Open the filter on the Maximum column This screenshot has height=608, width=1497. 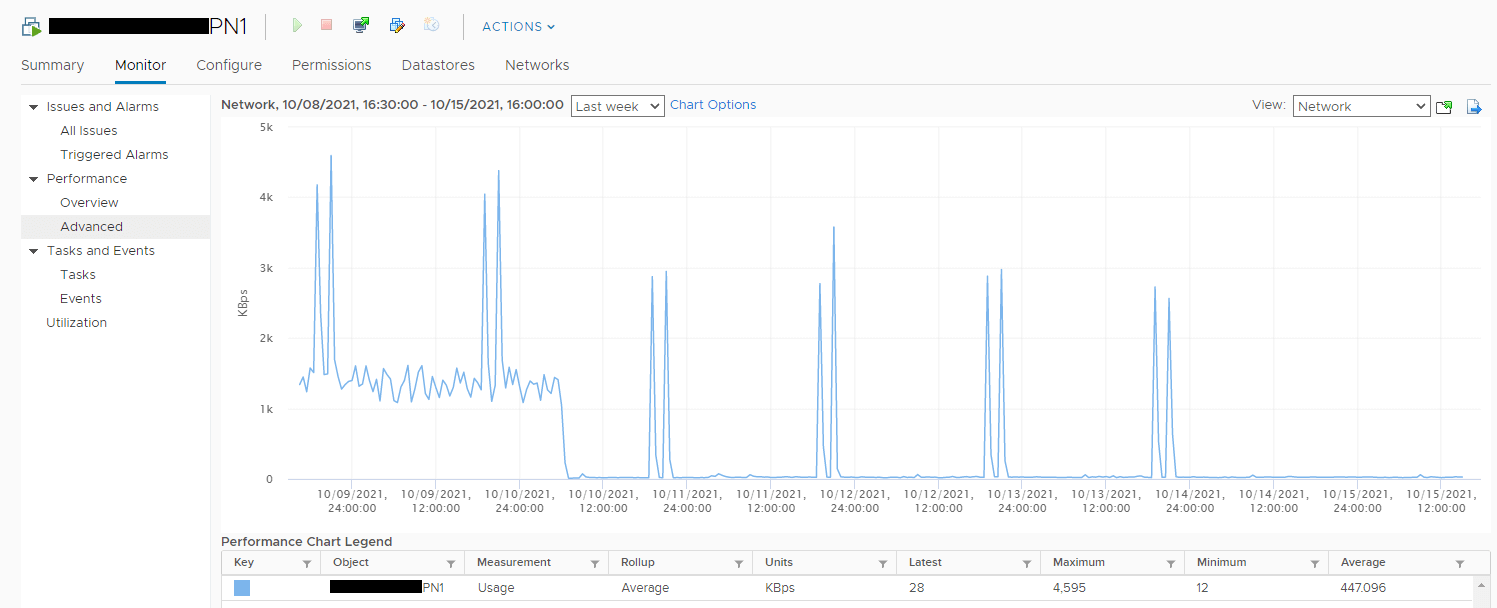click(1170, 564)
